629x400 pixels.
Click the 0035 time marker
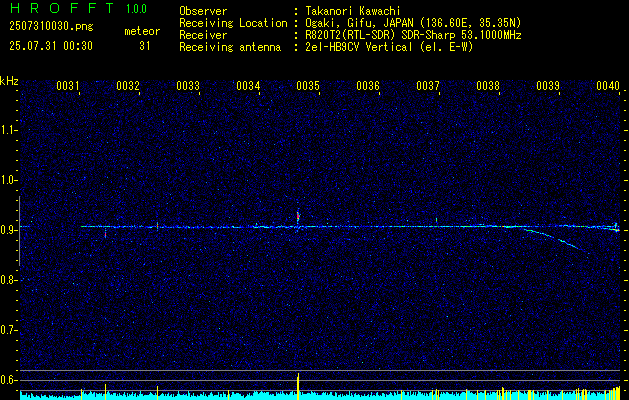pyautogui.click(x=308, y=85)
